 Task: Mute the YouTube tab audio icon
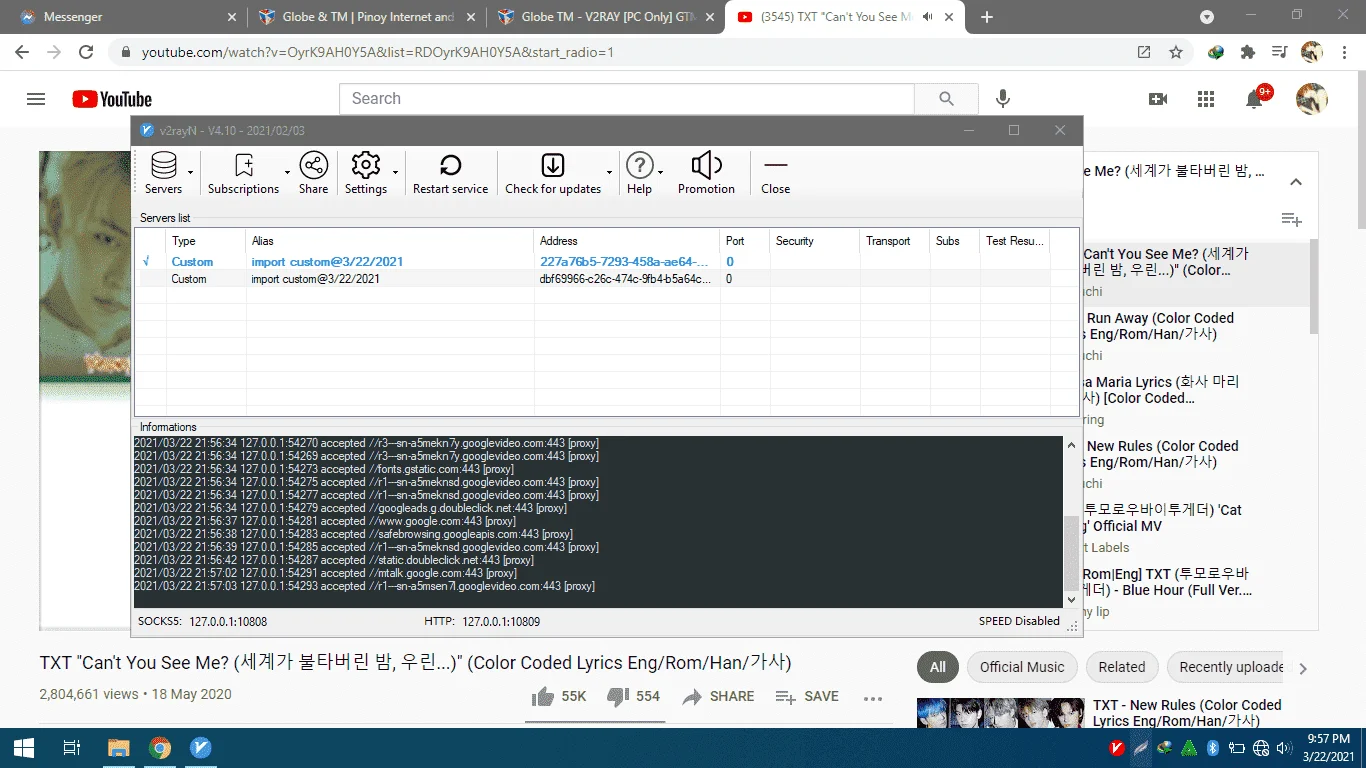click(x=928, y=17)
